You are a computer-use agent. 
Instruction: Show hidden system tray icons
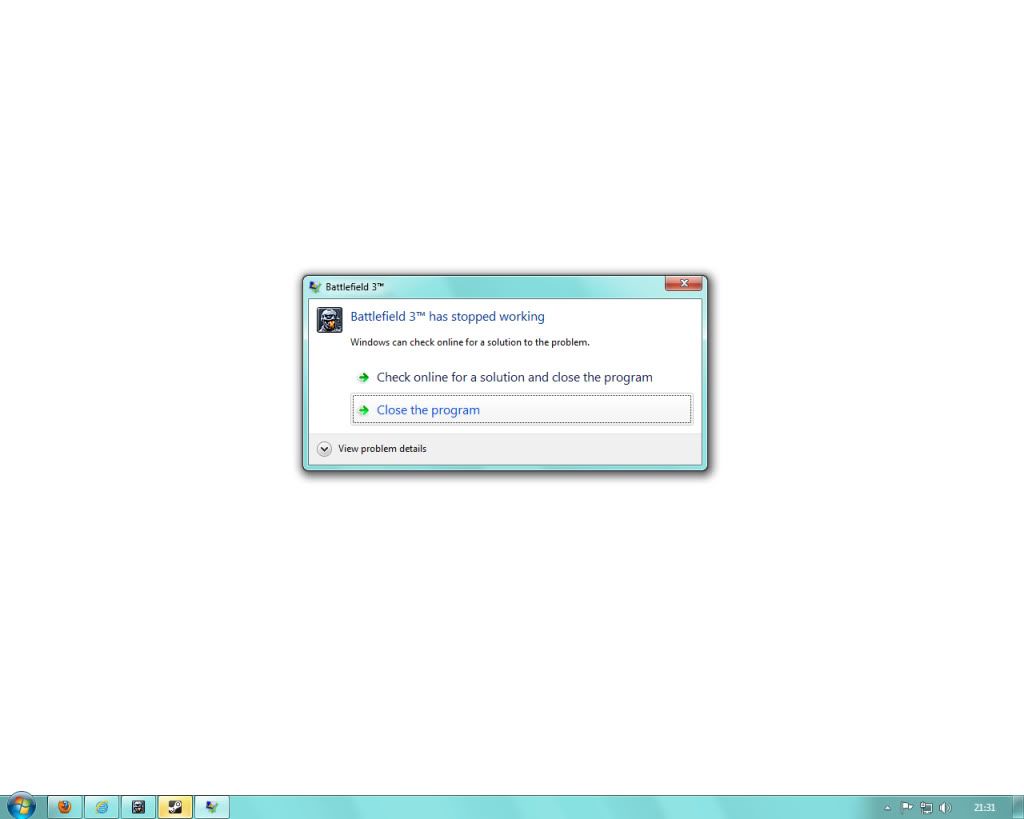[x=887, y=807]
